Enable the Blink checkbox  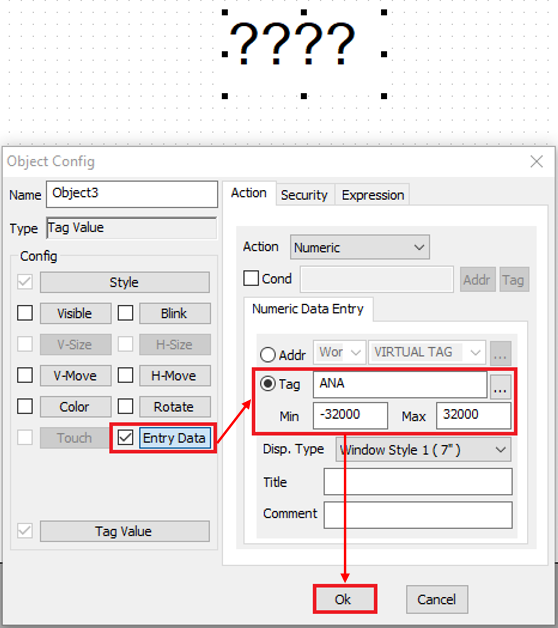125,313
